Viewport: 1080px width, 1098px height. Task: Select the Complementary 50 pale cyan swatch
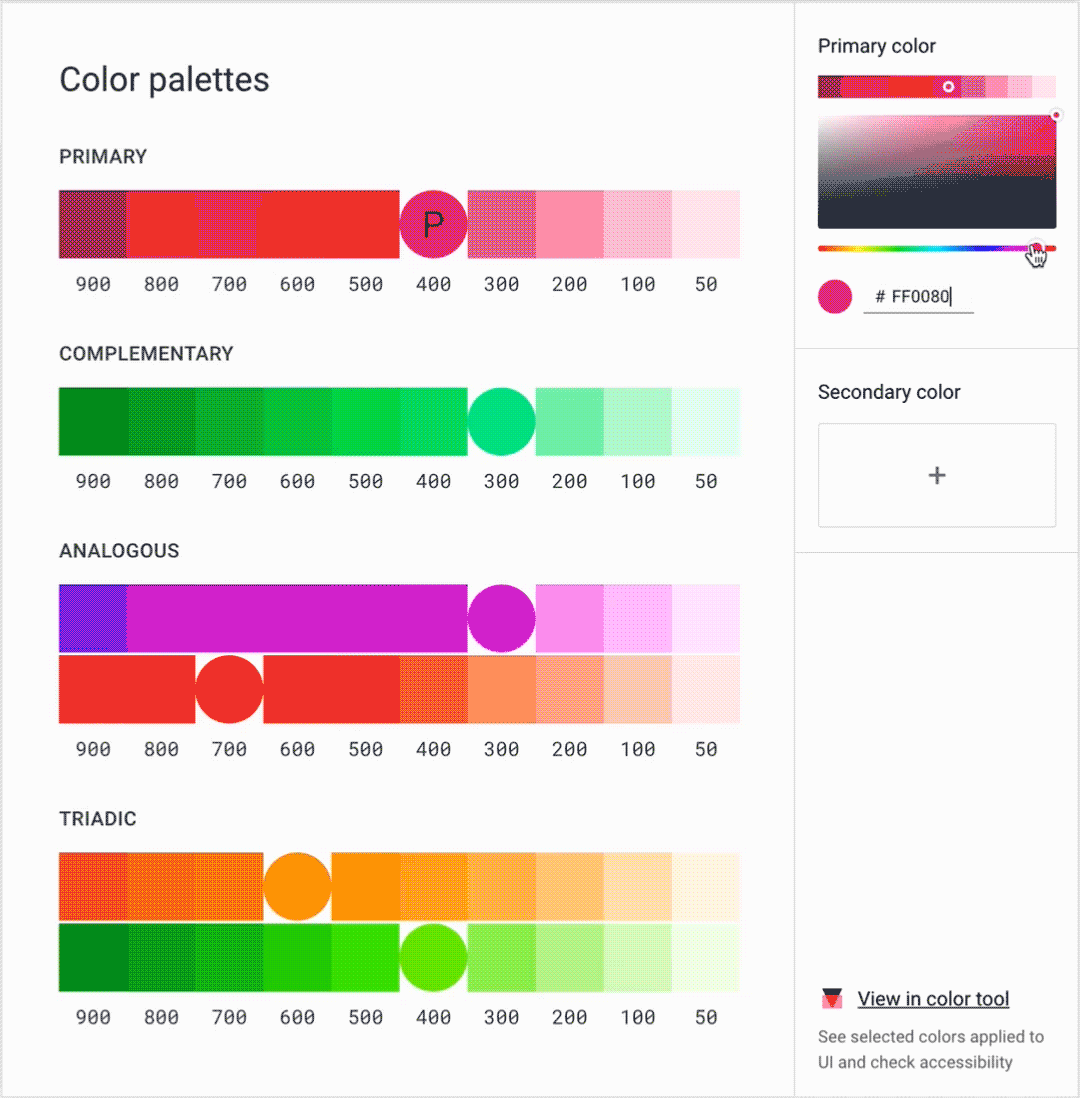coord(705,421)
